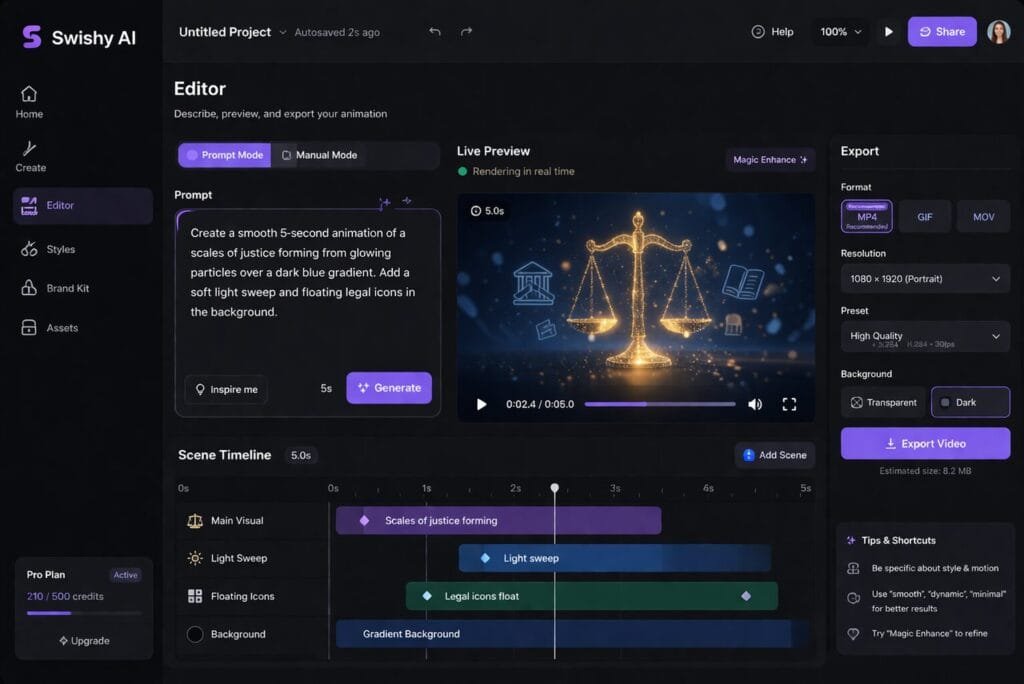Screen dimensions: 1024x684
Task: Open the Home page in sidebar
Action: [x=29, y=103]
